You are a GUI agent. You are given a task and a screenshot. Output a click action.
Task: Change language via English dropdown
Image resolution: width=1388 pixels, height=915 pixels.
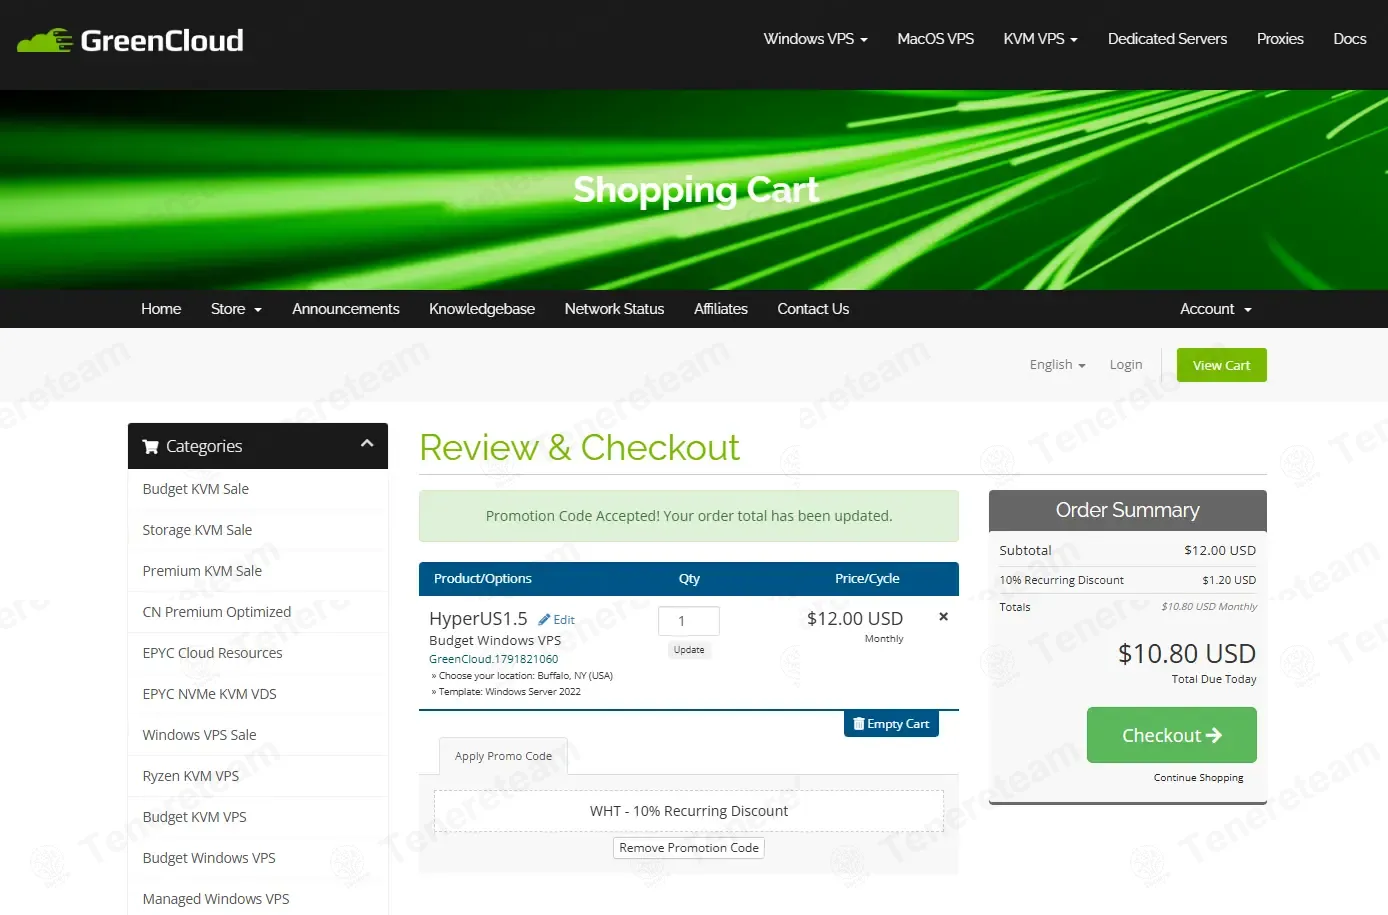(1057, 365)
